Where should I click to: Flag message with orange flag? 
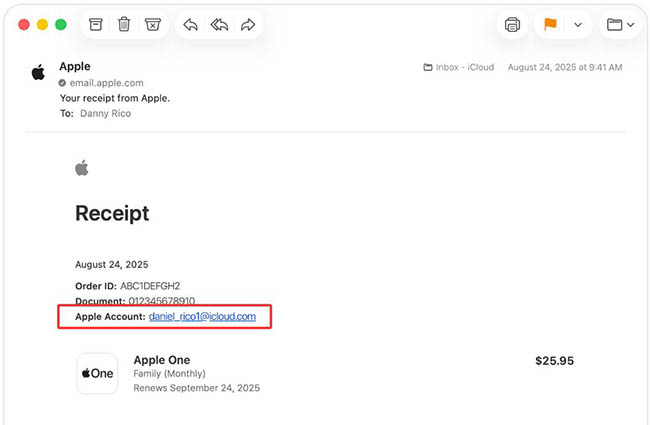(x=551, y=24)
